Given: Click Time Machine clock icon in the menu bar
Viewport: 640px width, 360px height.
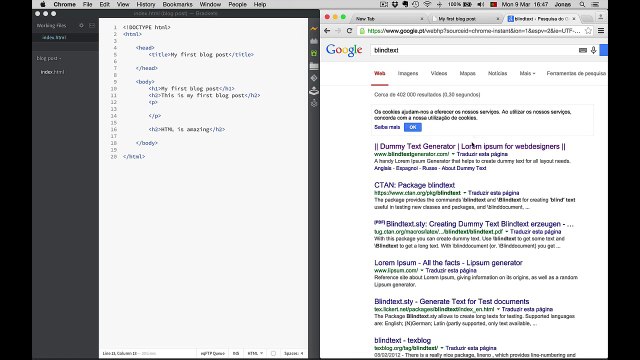Looking at the screenshot, I should pos(416,4).
